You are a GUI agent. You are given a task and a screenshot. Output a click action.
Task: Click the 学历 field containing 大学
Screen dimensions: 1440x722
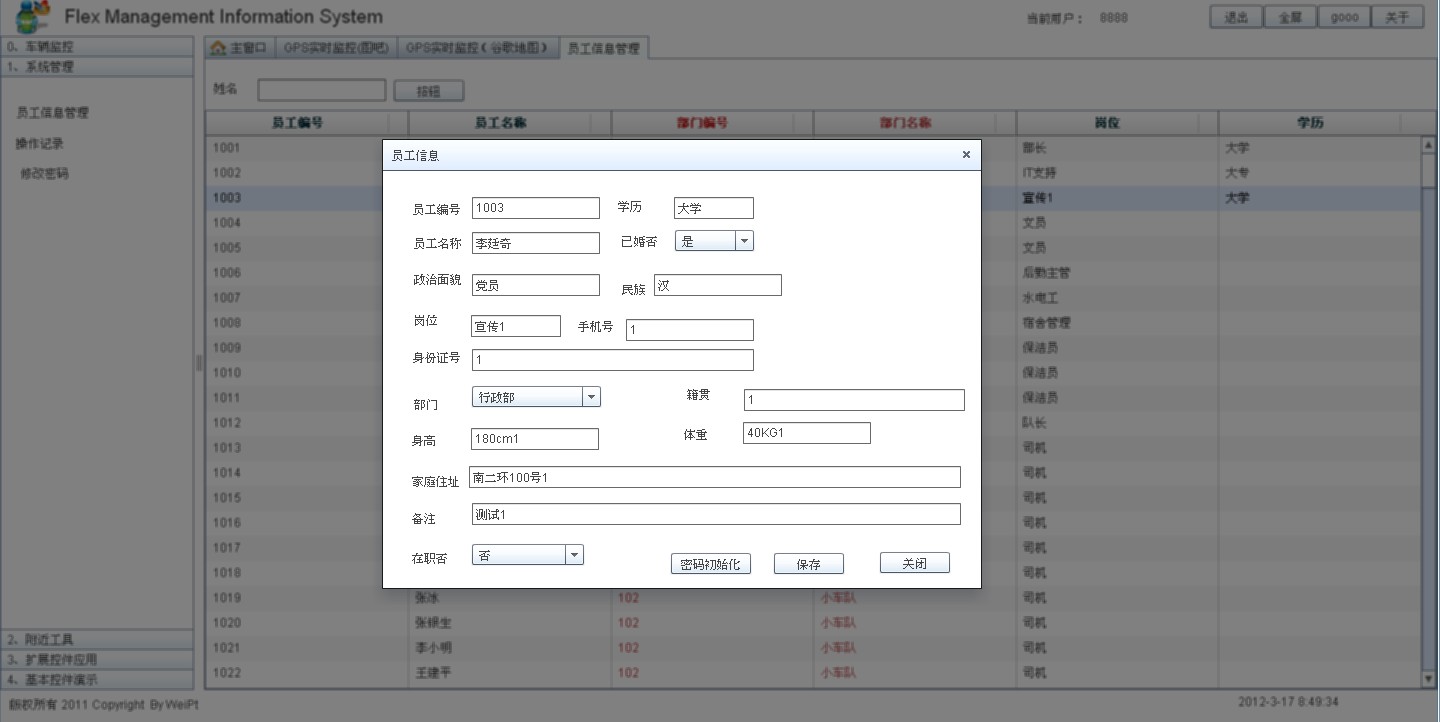[x=714, y=208]
